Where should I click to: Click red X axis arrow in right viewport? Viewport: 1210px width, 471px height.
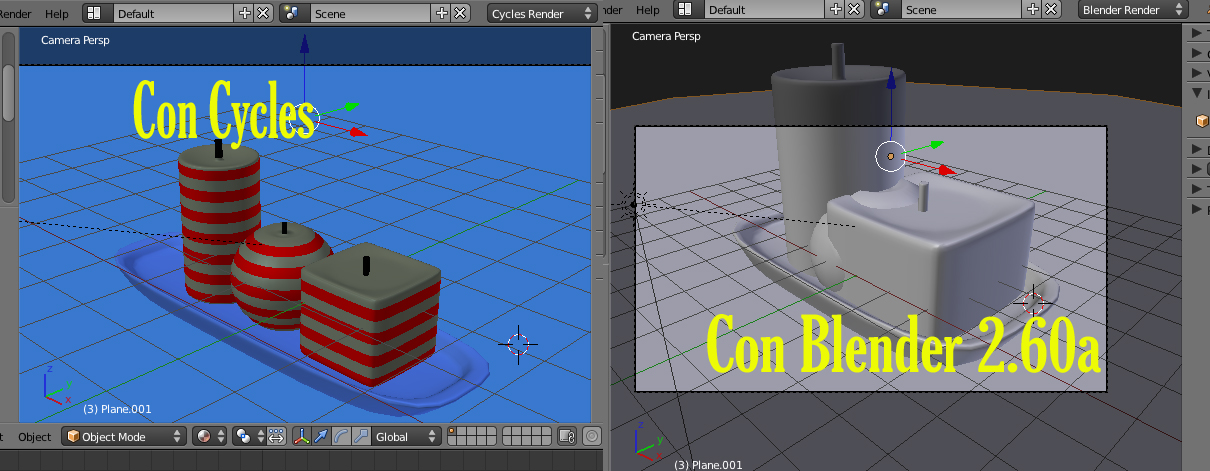(946, 170)
